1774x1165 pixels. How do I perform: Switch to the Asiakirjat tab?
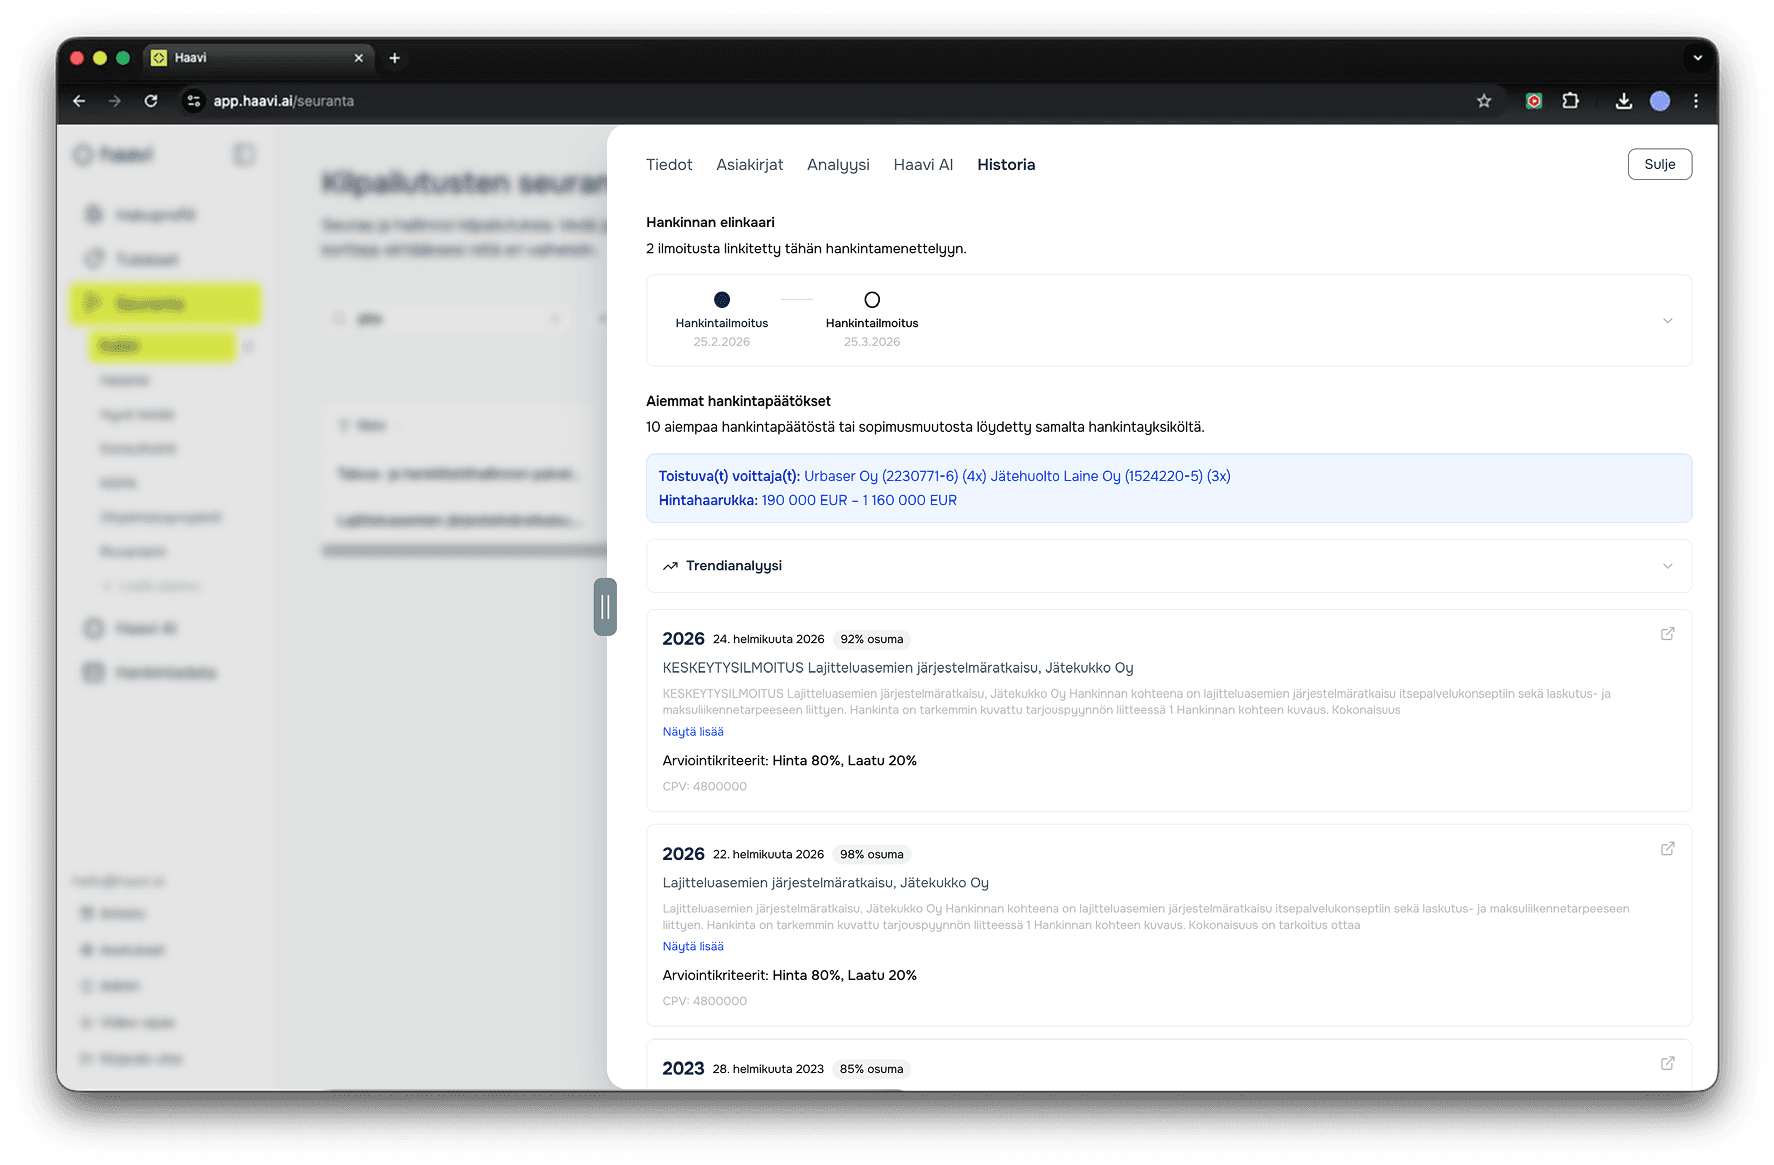[749, 165]
